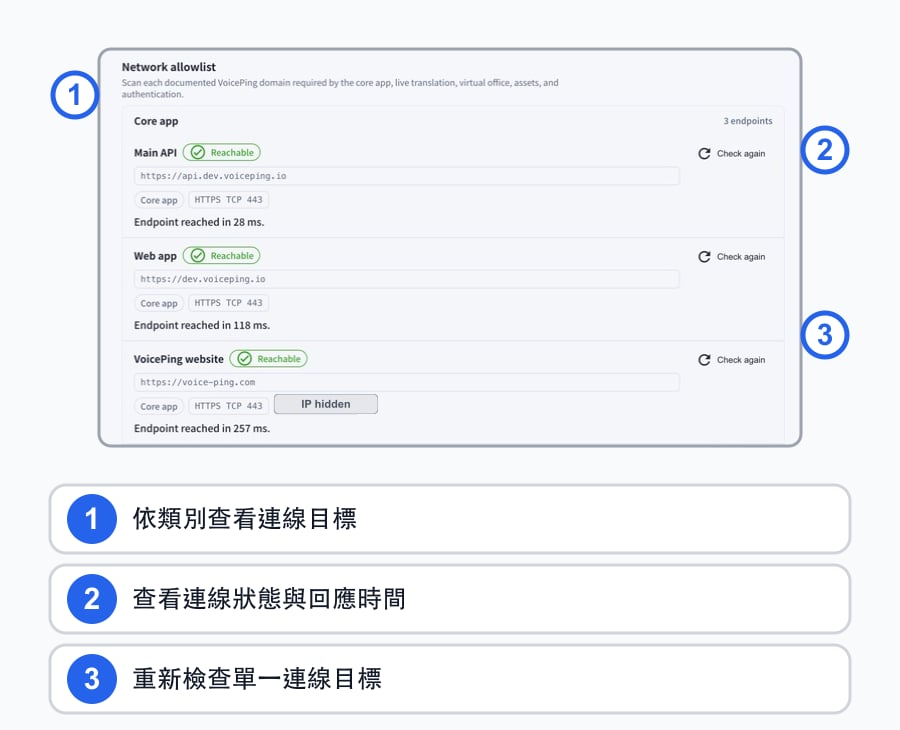This screenshot has width=900, height=730.
Task: Click the Core app tag under Main API
Action: tap(159, 200)
